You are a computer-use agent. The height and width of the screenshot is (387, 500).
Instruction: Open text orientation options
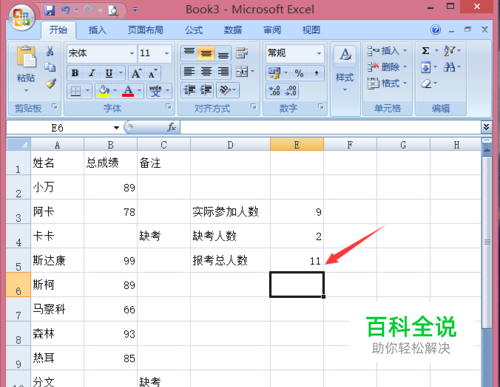pyautogui.click(x=228, y=90)
